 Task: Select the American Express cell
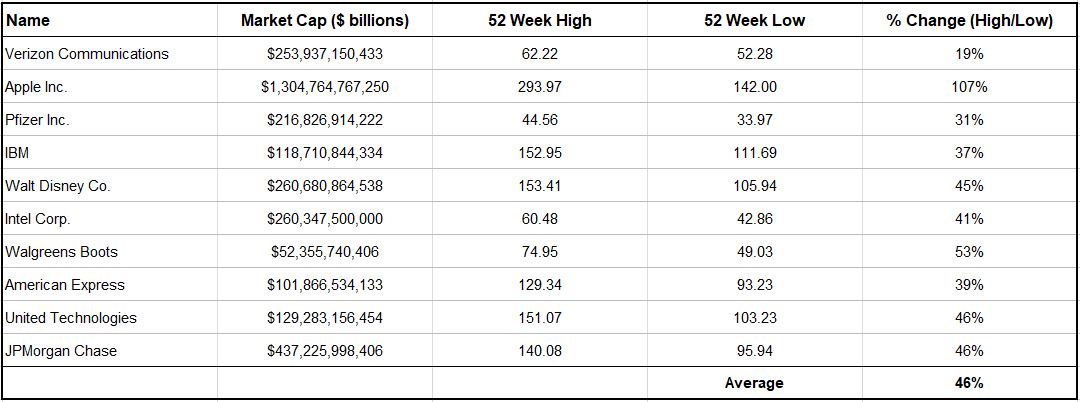65,285
